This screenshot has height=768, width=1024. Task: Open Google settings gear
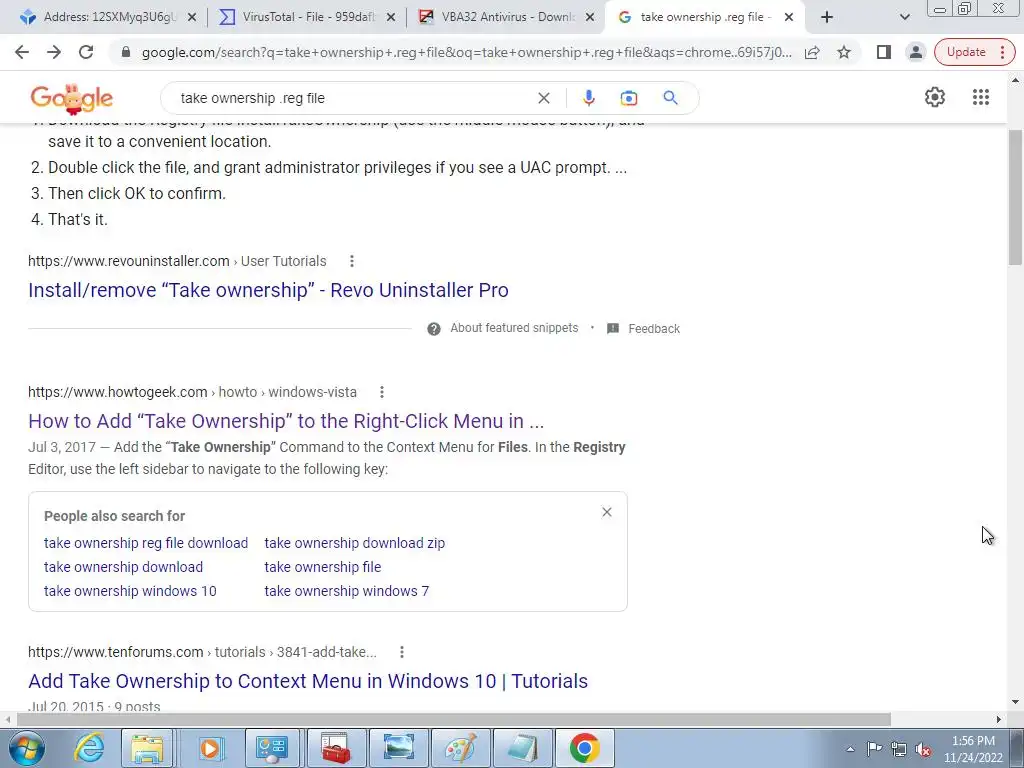click(x=935, y=97)
